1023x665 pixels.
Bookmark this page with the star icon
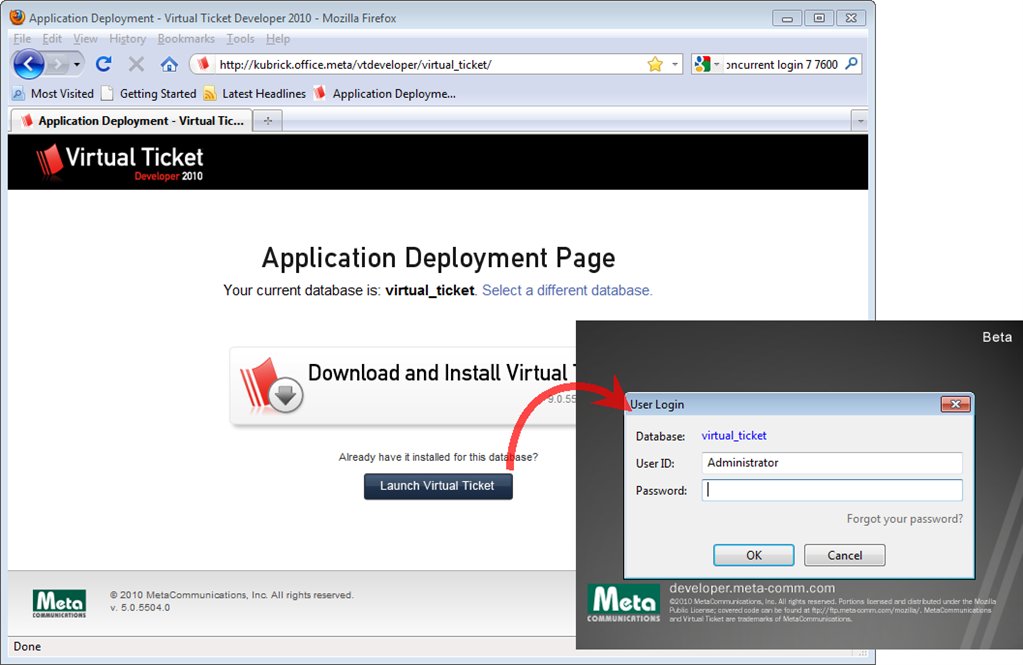click(x=655, y=64)
